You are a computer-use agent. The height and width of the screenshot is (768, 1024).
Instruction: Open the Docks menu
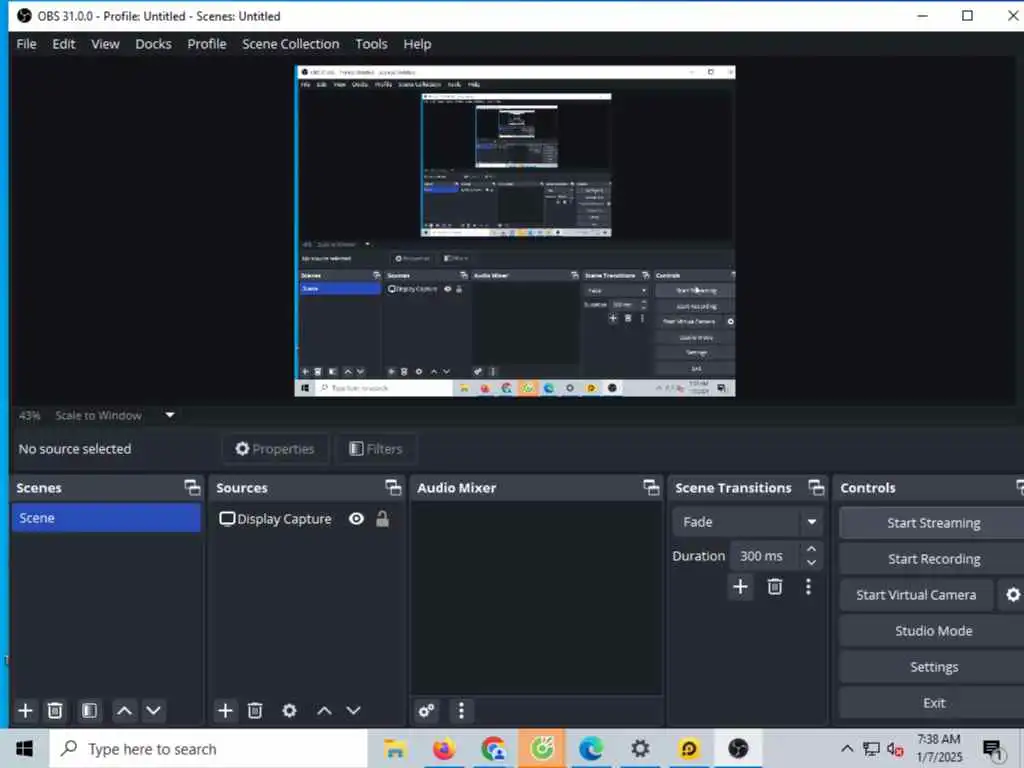pyautogui.click(x=153, y=44)
